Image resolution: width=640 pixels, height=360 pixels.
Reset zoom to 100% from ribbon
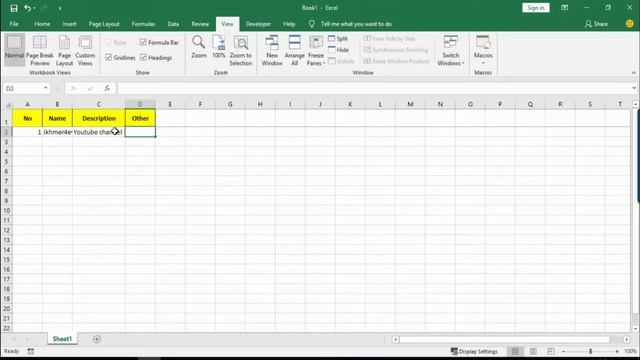point(219,47)
